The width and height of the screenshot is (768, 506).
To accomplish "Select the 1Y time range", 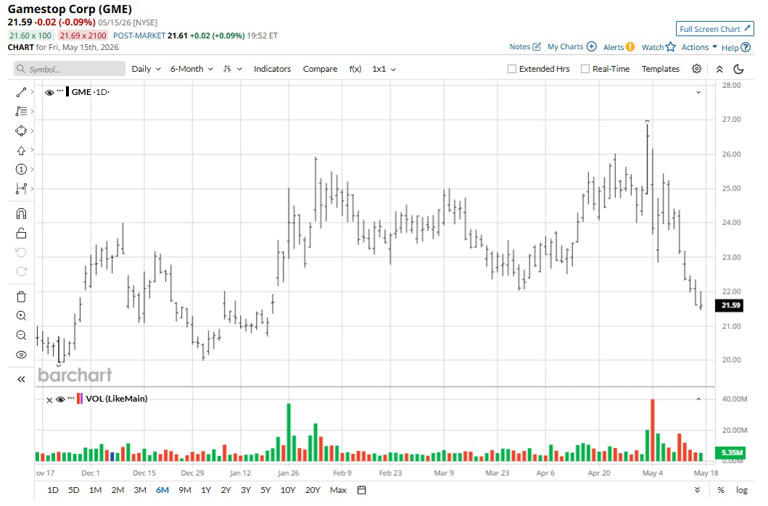I will tap(206, 490).
